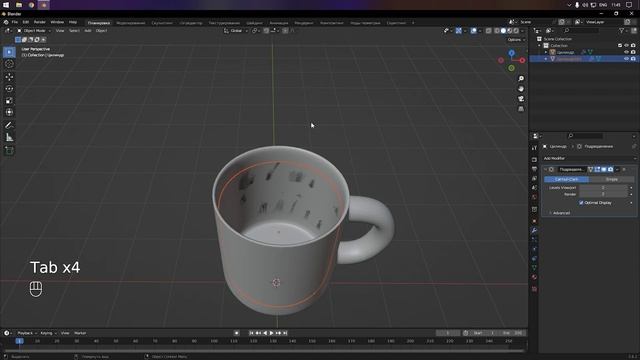Click the outliner filter funnel icon
Viewport: 640px width, 360px height.
621,31
